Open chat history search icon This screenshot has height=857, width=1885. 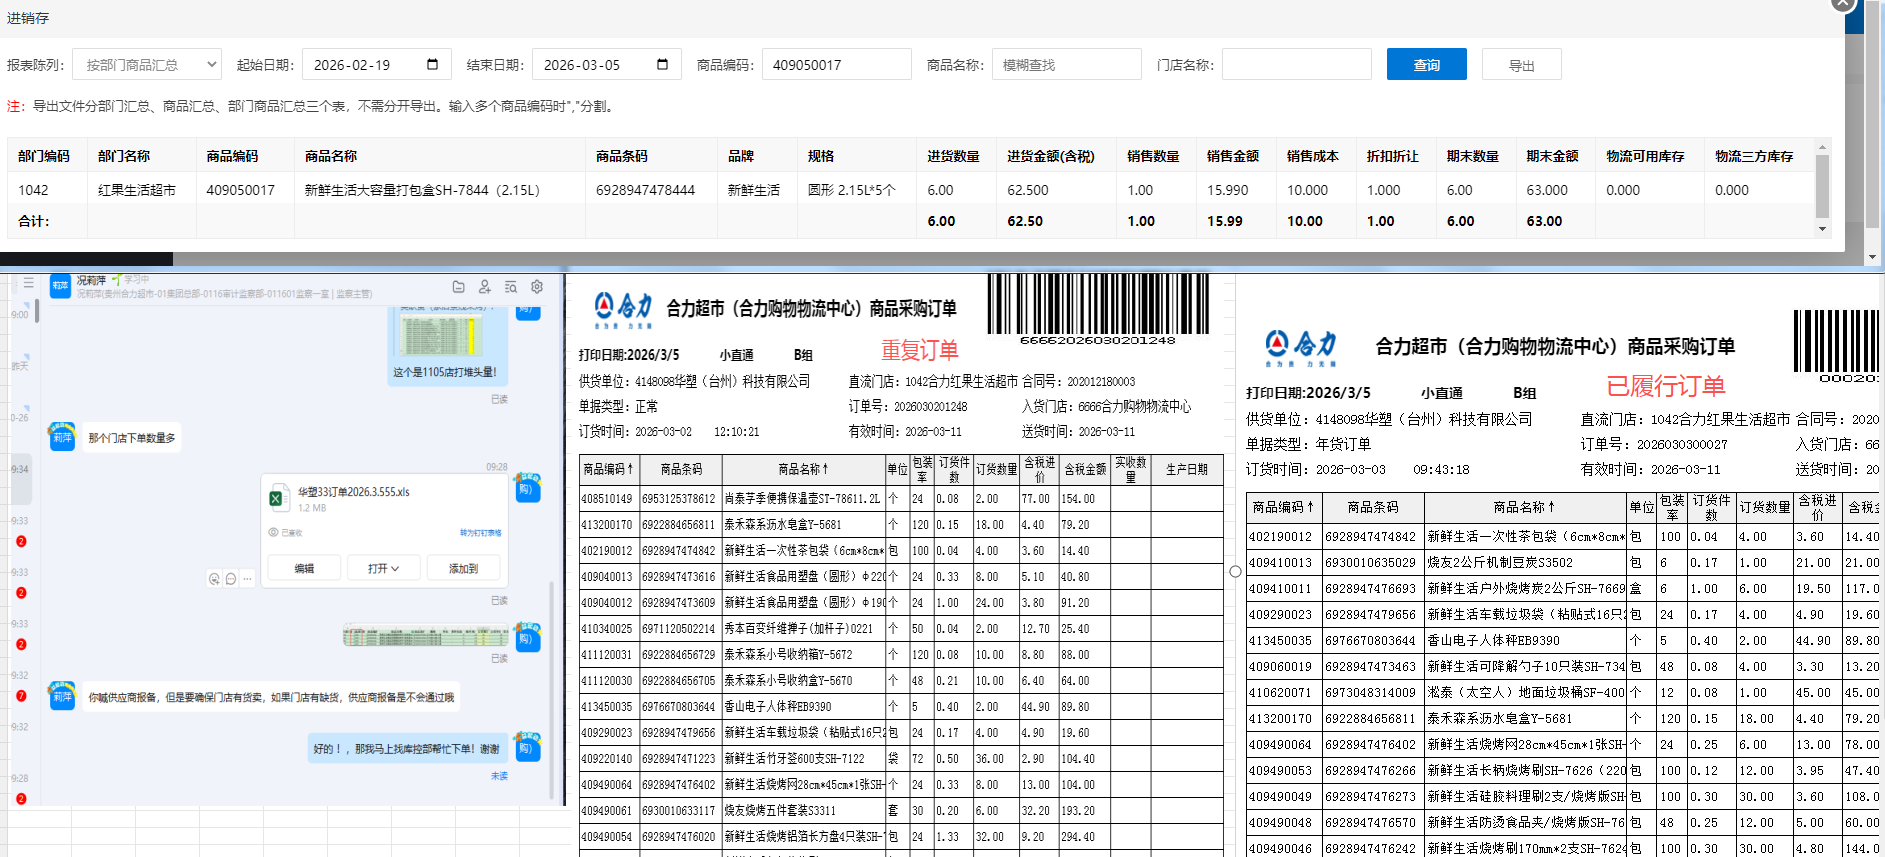point(511,287)
